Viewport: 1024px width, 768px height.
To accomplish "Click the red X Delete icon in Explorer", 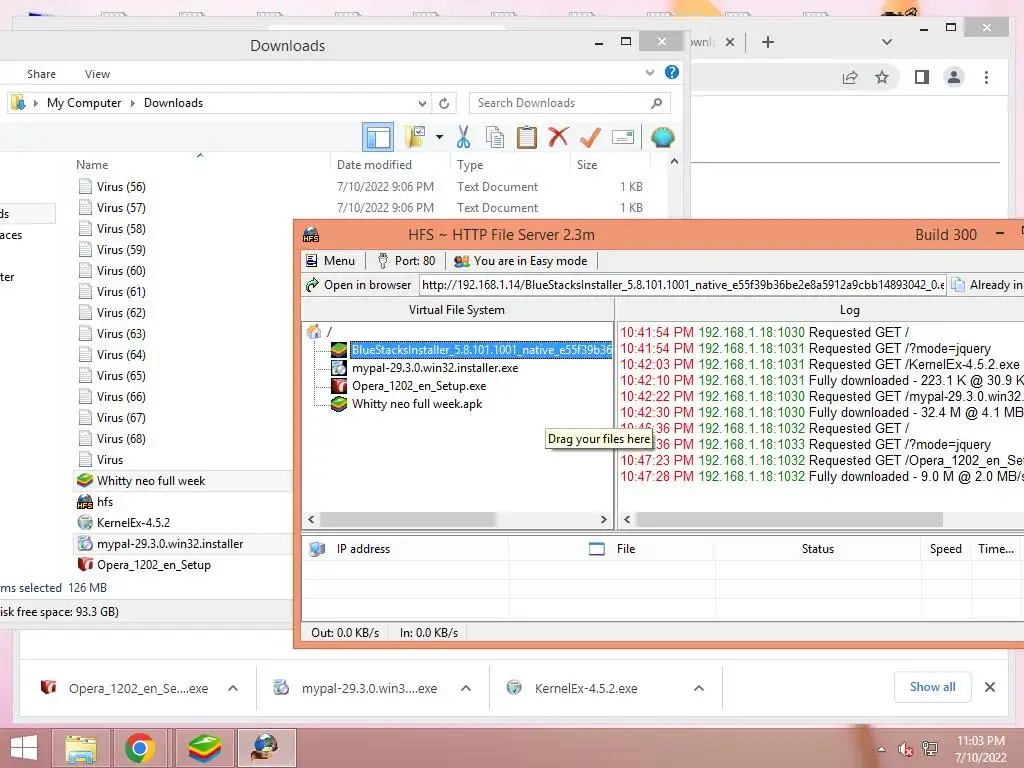I will coord(558,137).
